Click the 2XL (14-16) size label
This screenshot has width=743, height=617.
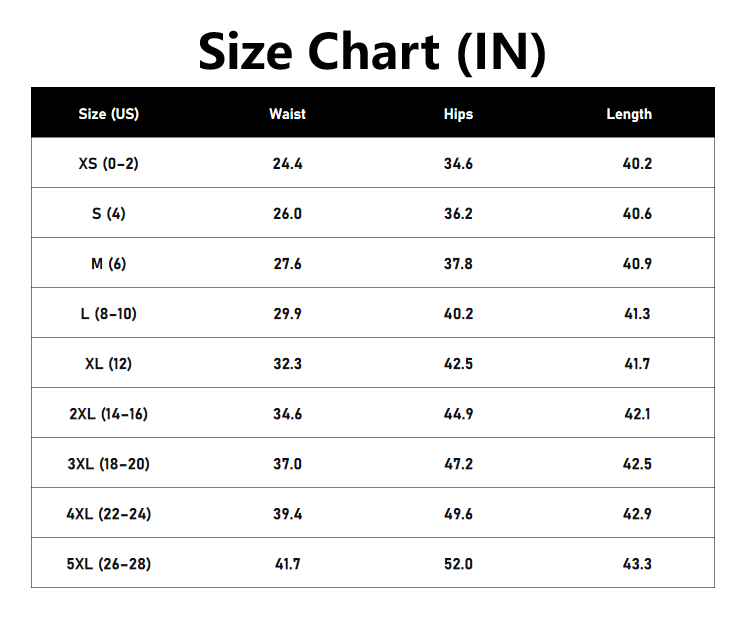[109, 414]
